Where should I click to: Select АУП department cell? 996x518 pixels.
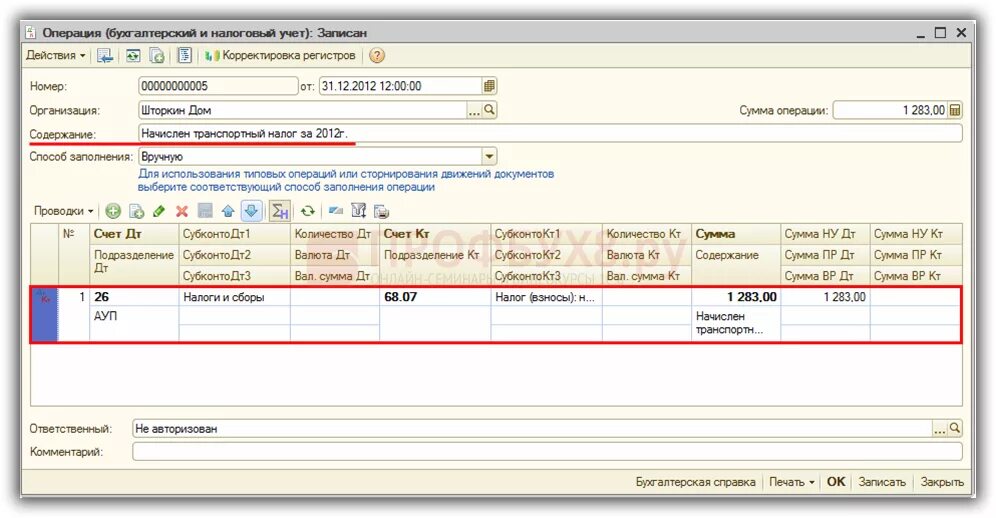134,324
